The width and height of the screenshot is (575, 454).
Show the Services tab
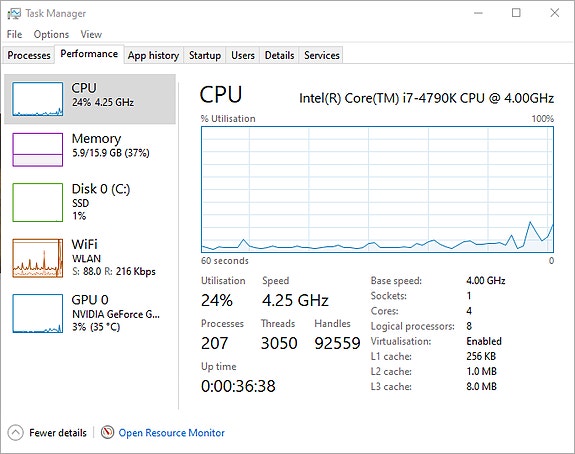click(322, 55)
